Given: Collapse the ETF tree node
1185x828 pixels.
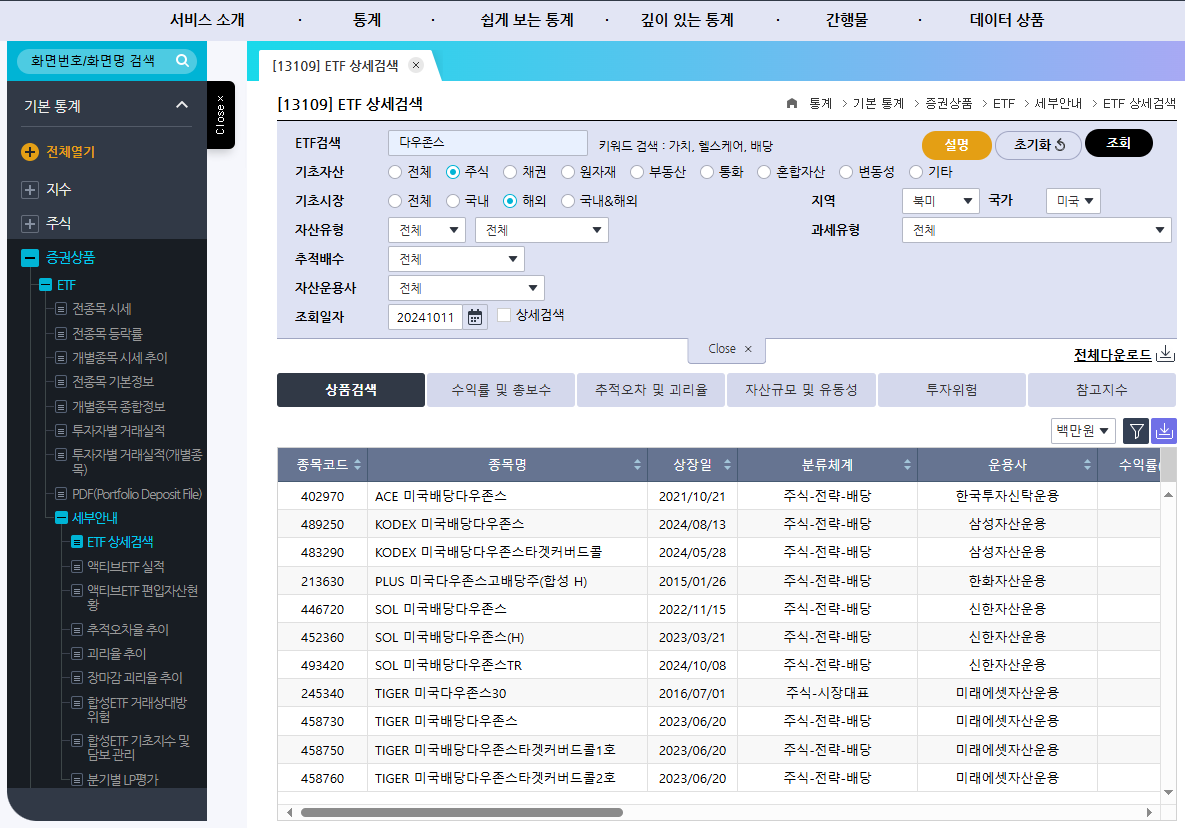Looking at the screenshot, I should (45, 285).
